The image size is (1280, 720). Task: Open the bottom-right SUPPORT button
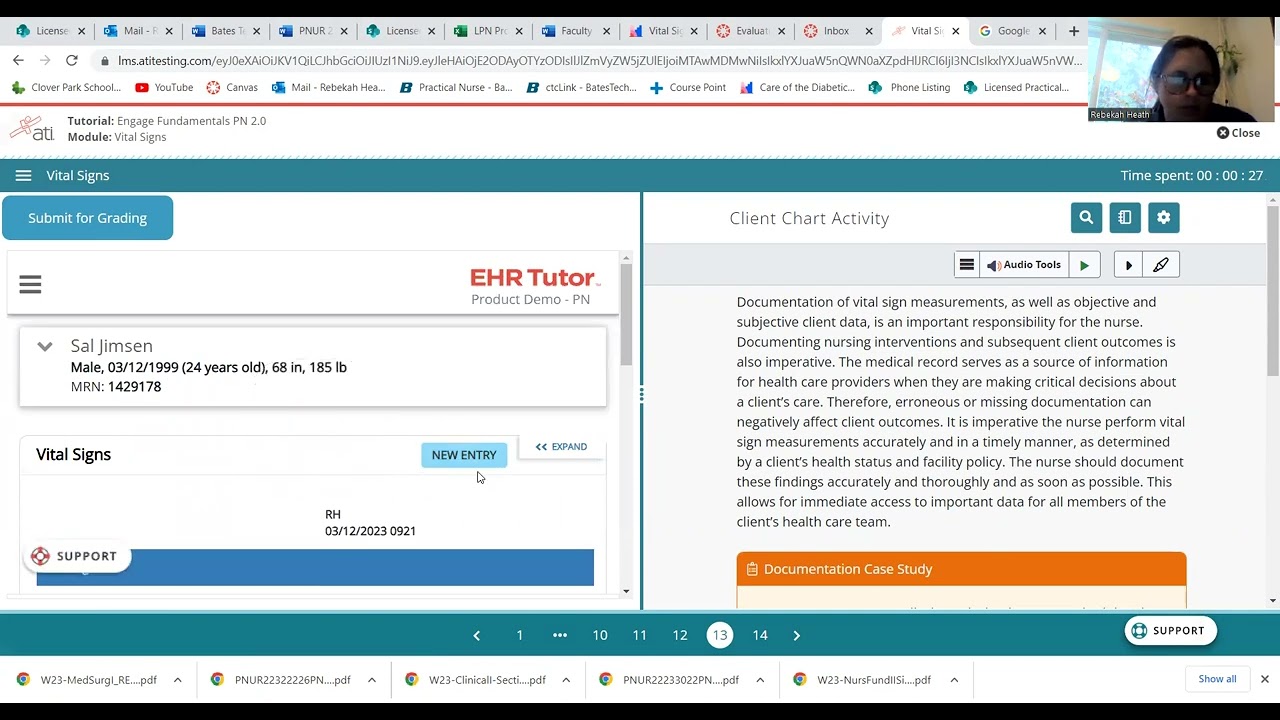(1168, 631)
